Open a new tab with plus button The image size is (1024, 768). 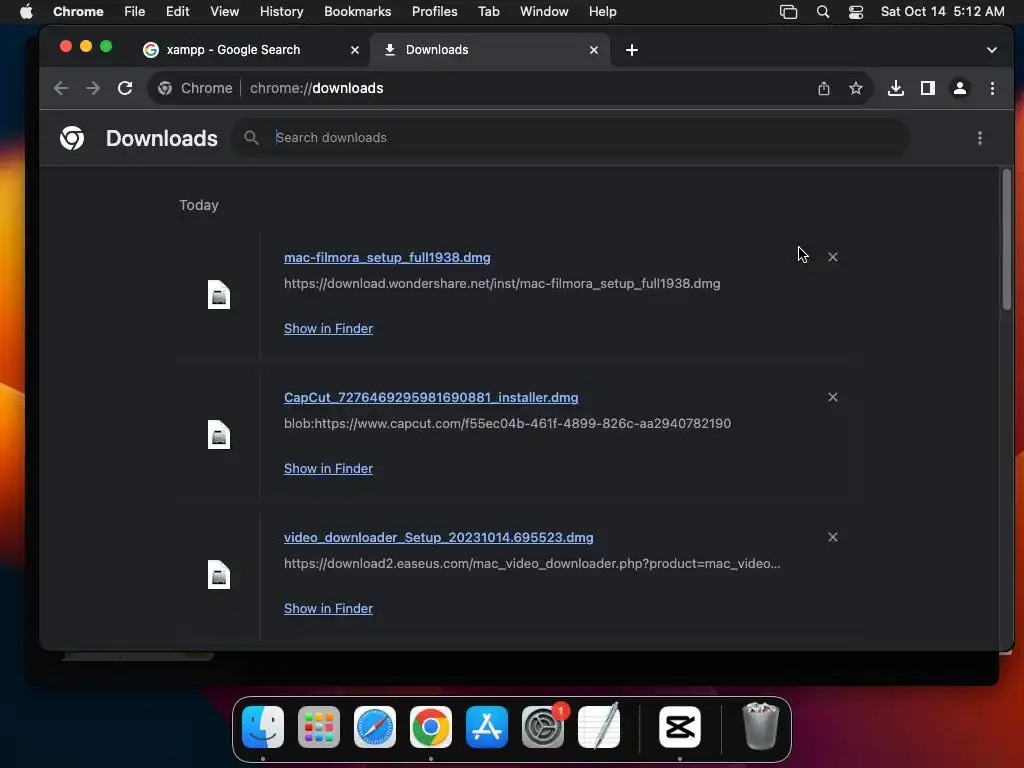click(632, 50)
